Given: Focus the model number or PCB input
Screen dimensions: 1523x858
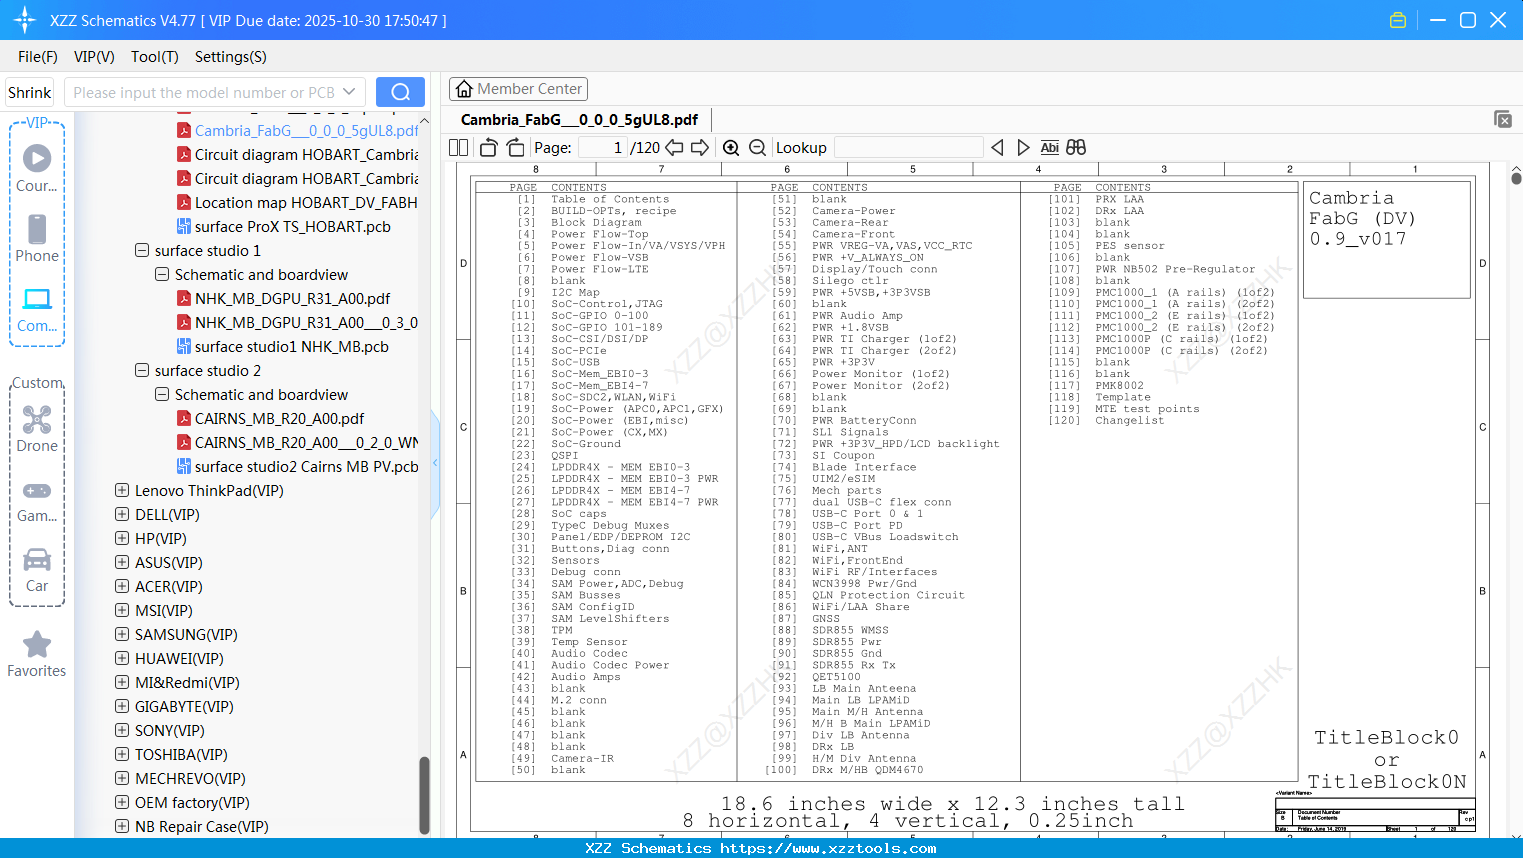Looking at the screenshot, I should pyautogui.click(x=203, y=92).
